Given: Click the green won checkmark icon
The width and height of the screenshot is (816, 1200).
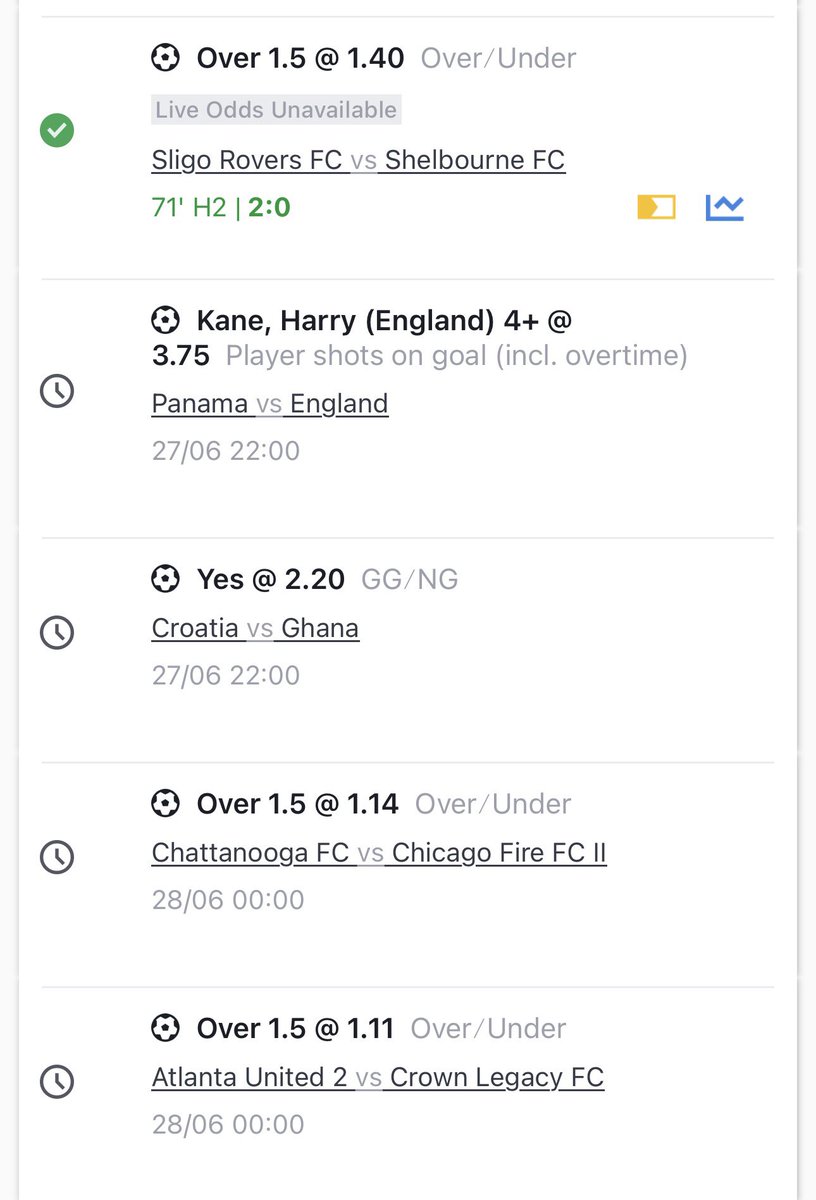Looking at the screenshot, I should [x=57, y=131].
